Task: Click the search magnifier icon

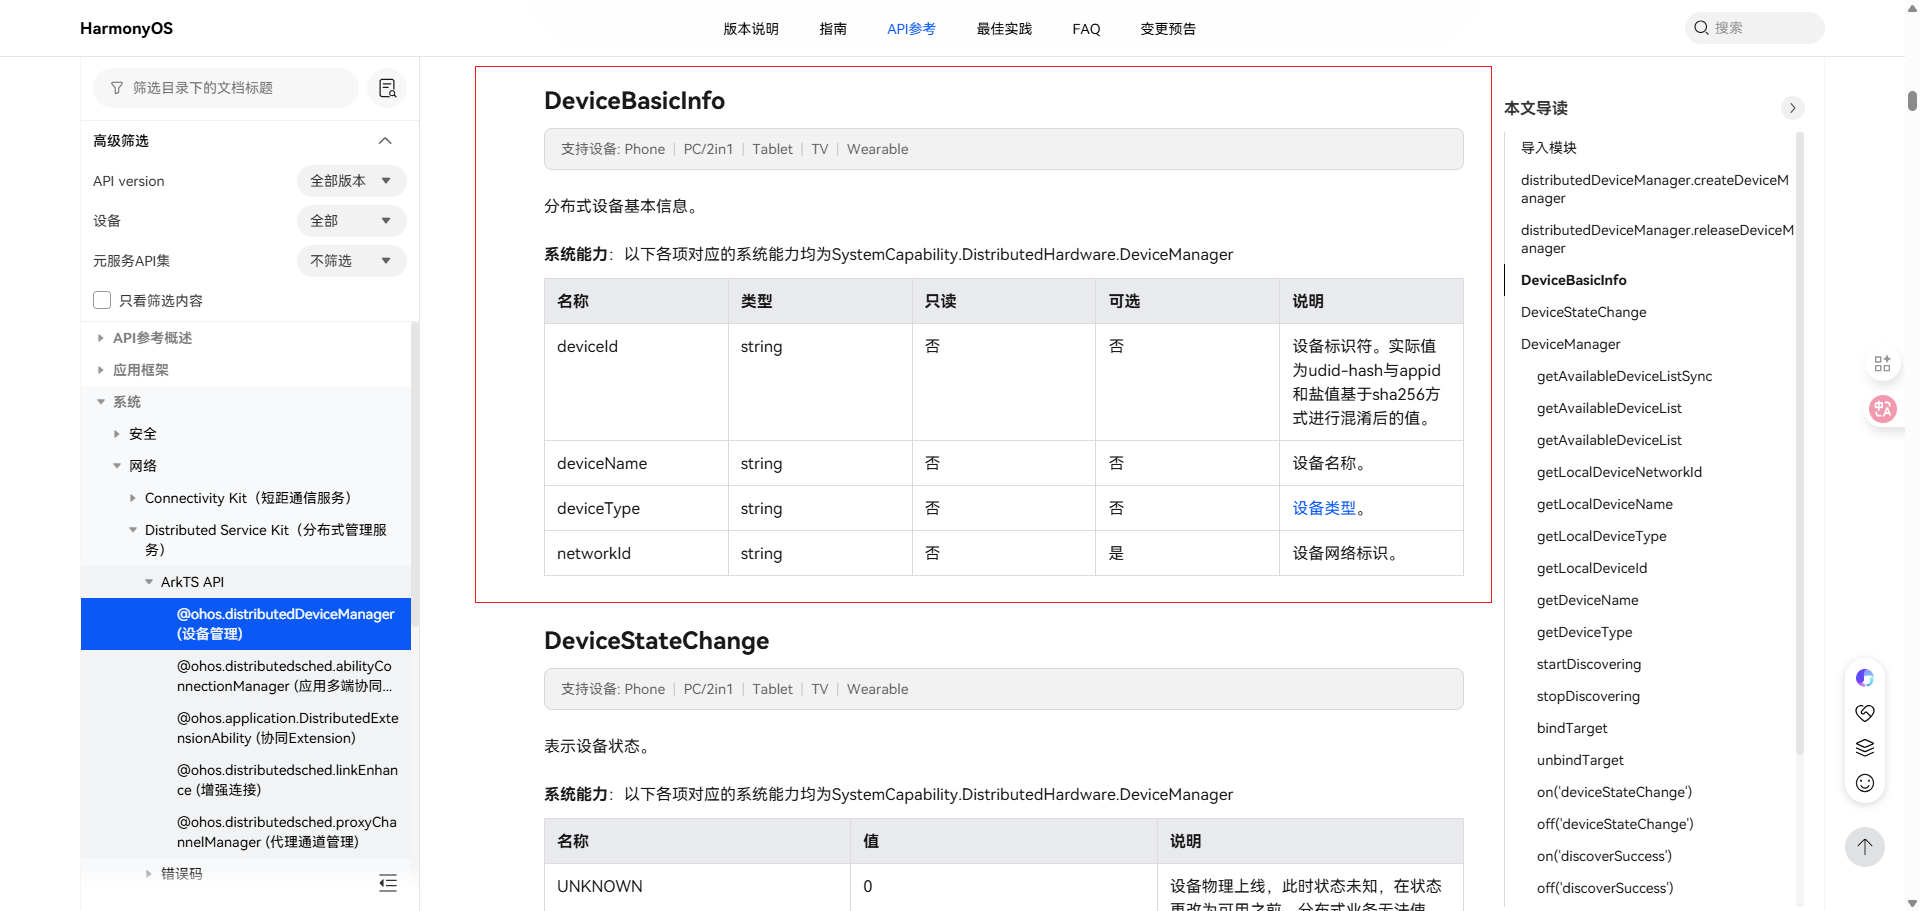Action: click(x=1701, y=28)
